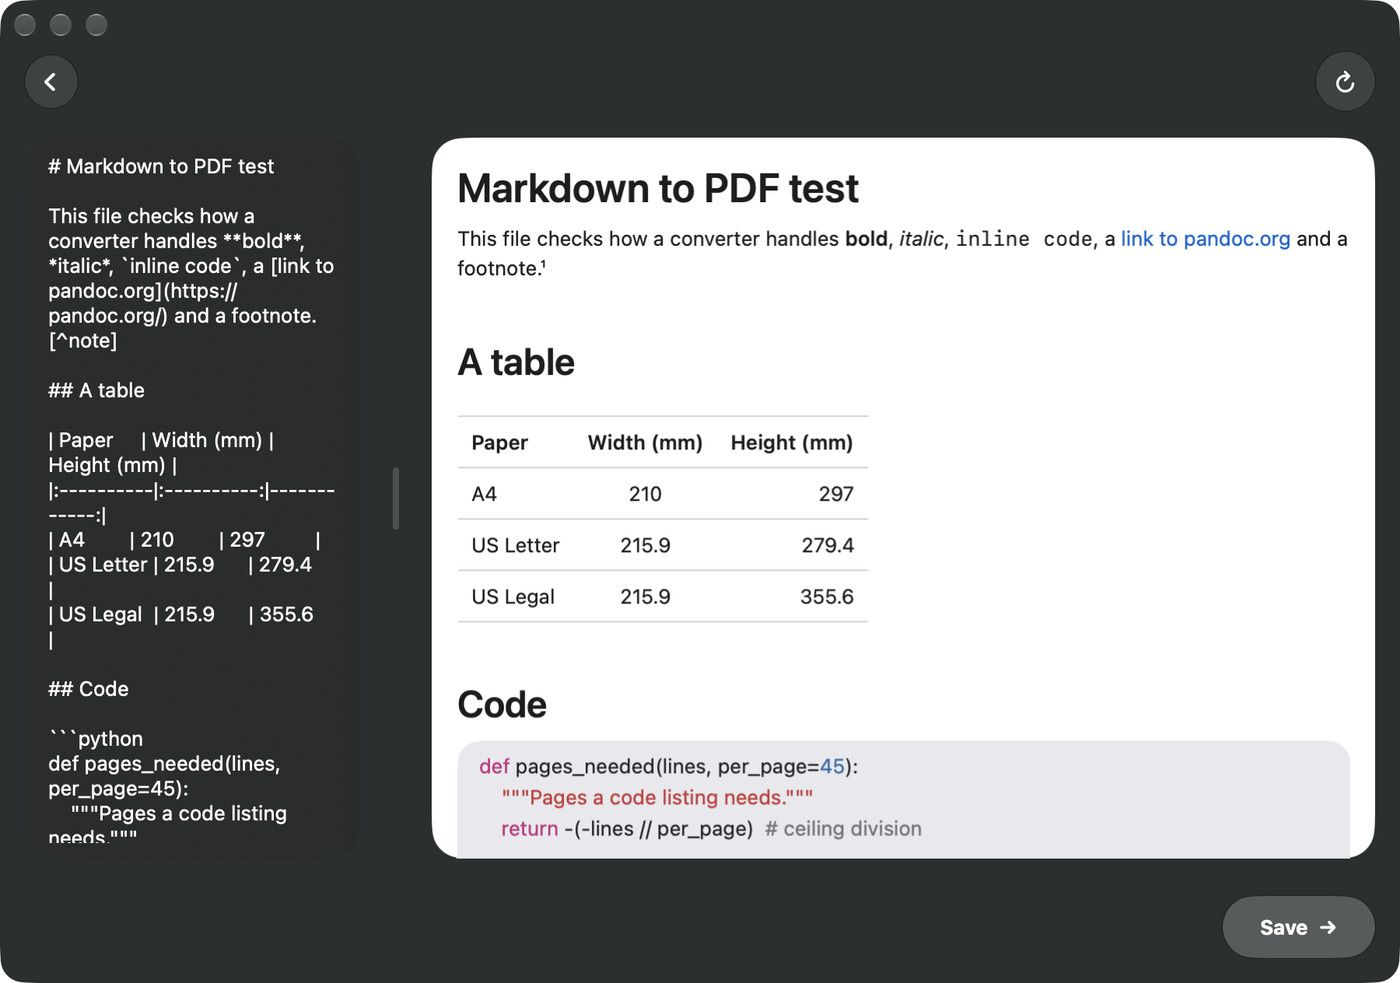
Task: Click the 'Height (mm)' column header
Action: [x=792, y=443]
